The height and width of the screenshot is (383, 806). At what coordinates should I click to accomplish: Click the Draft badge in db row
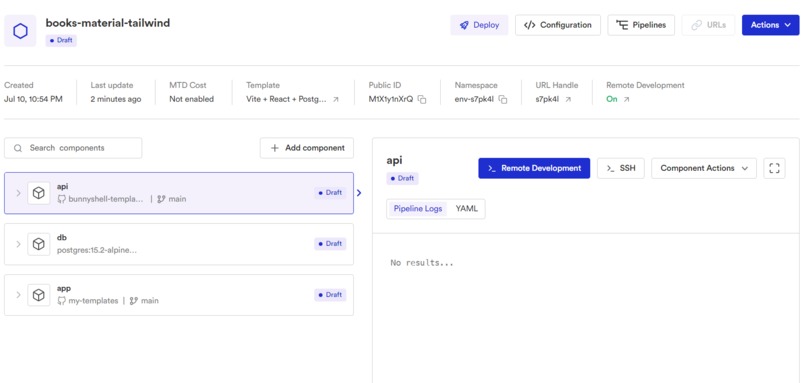point(330,244)
